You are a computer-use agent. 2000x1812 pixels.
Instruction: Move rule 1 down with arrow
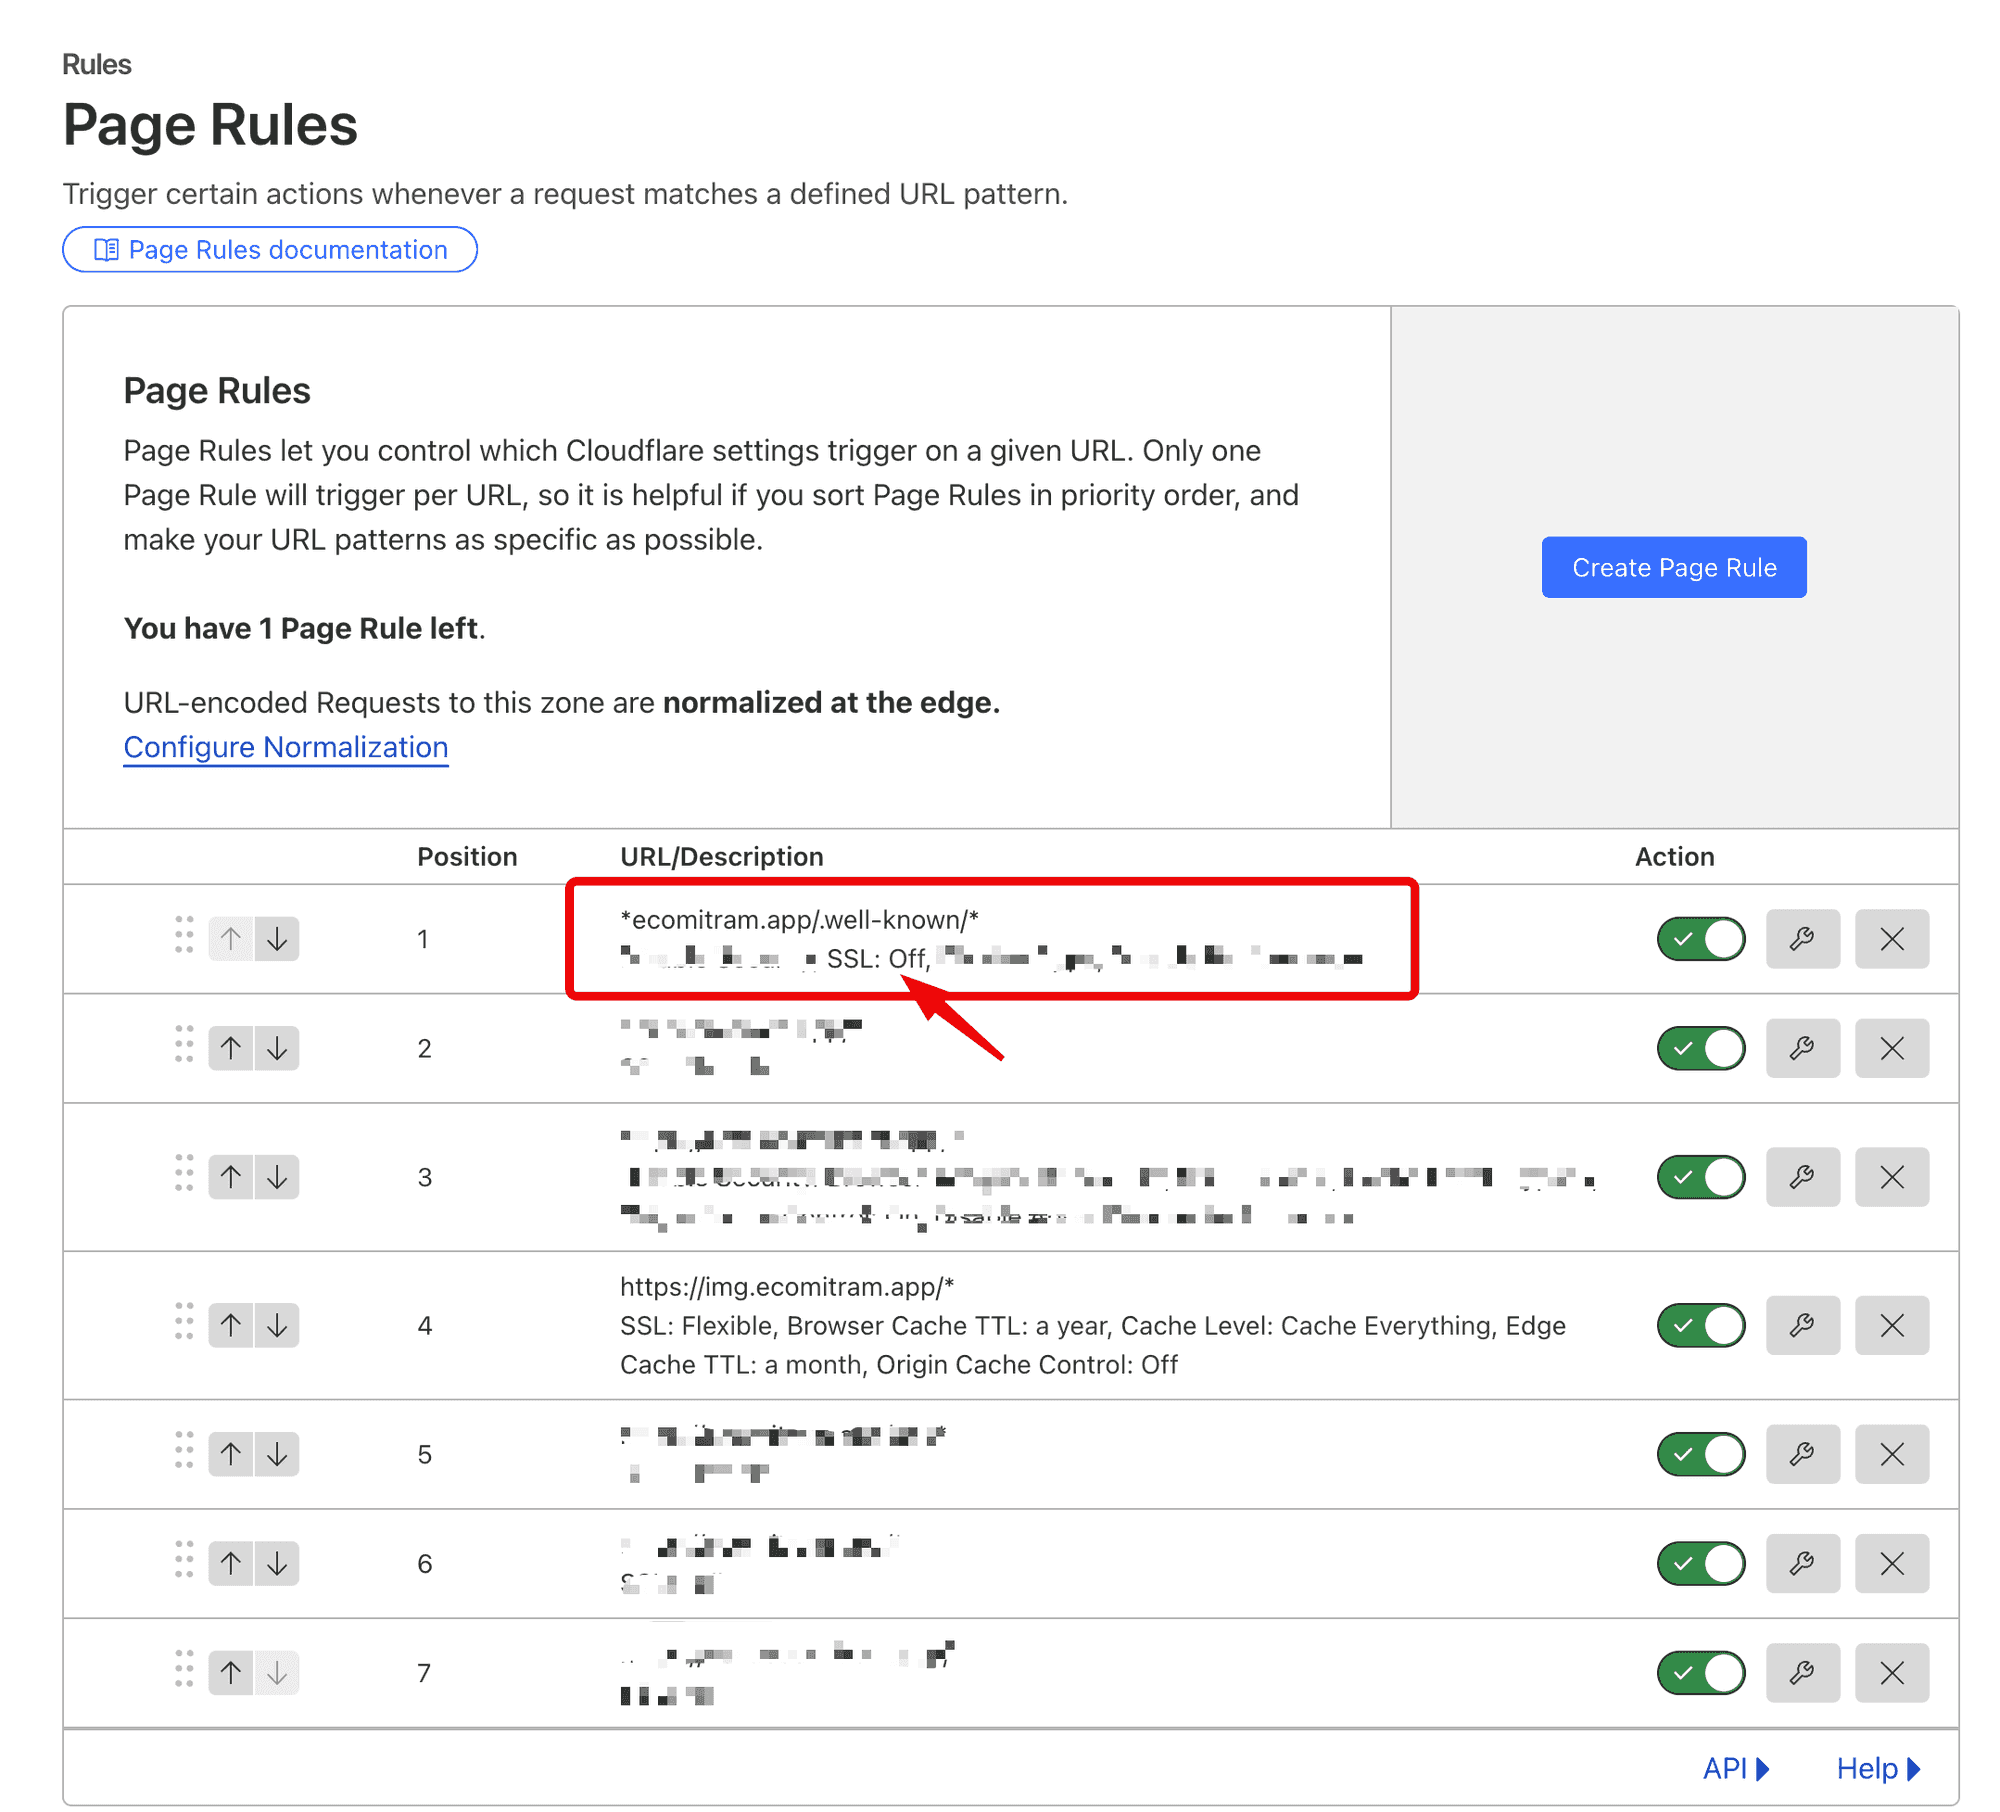[x=277, y=938]
